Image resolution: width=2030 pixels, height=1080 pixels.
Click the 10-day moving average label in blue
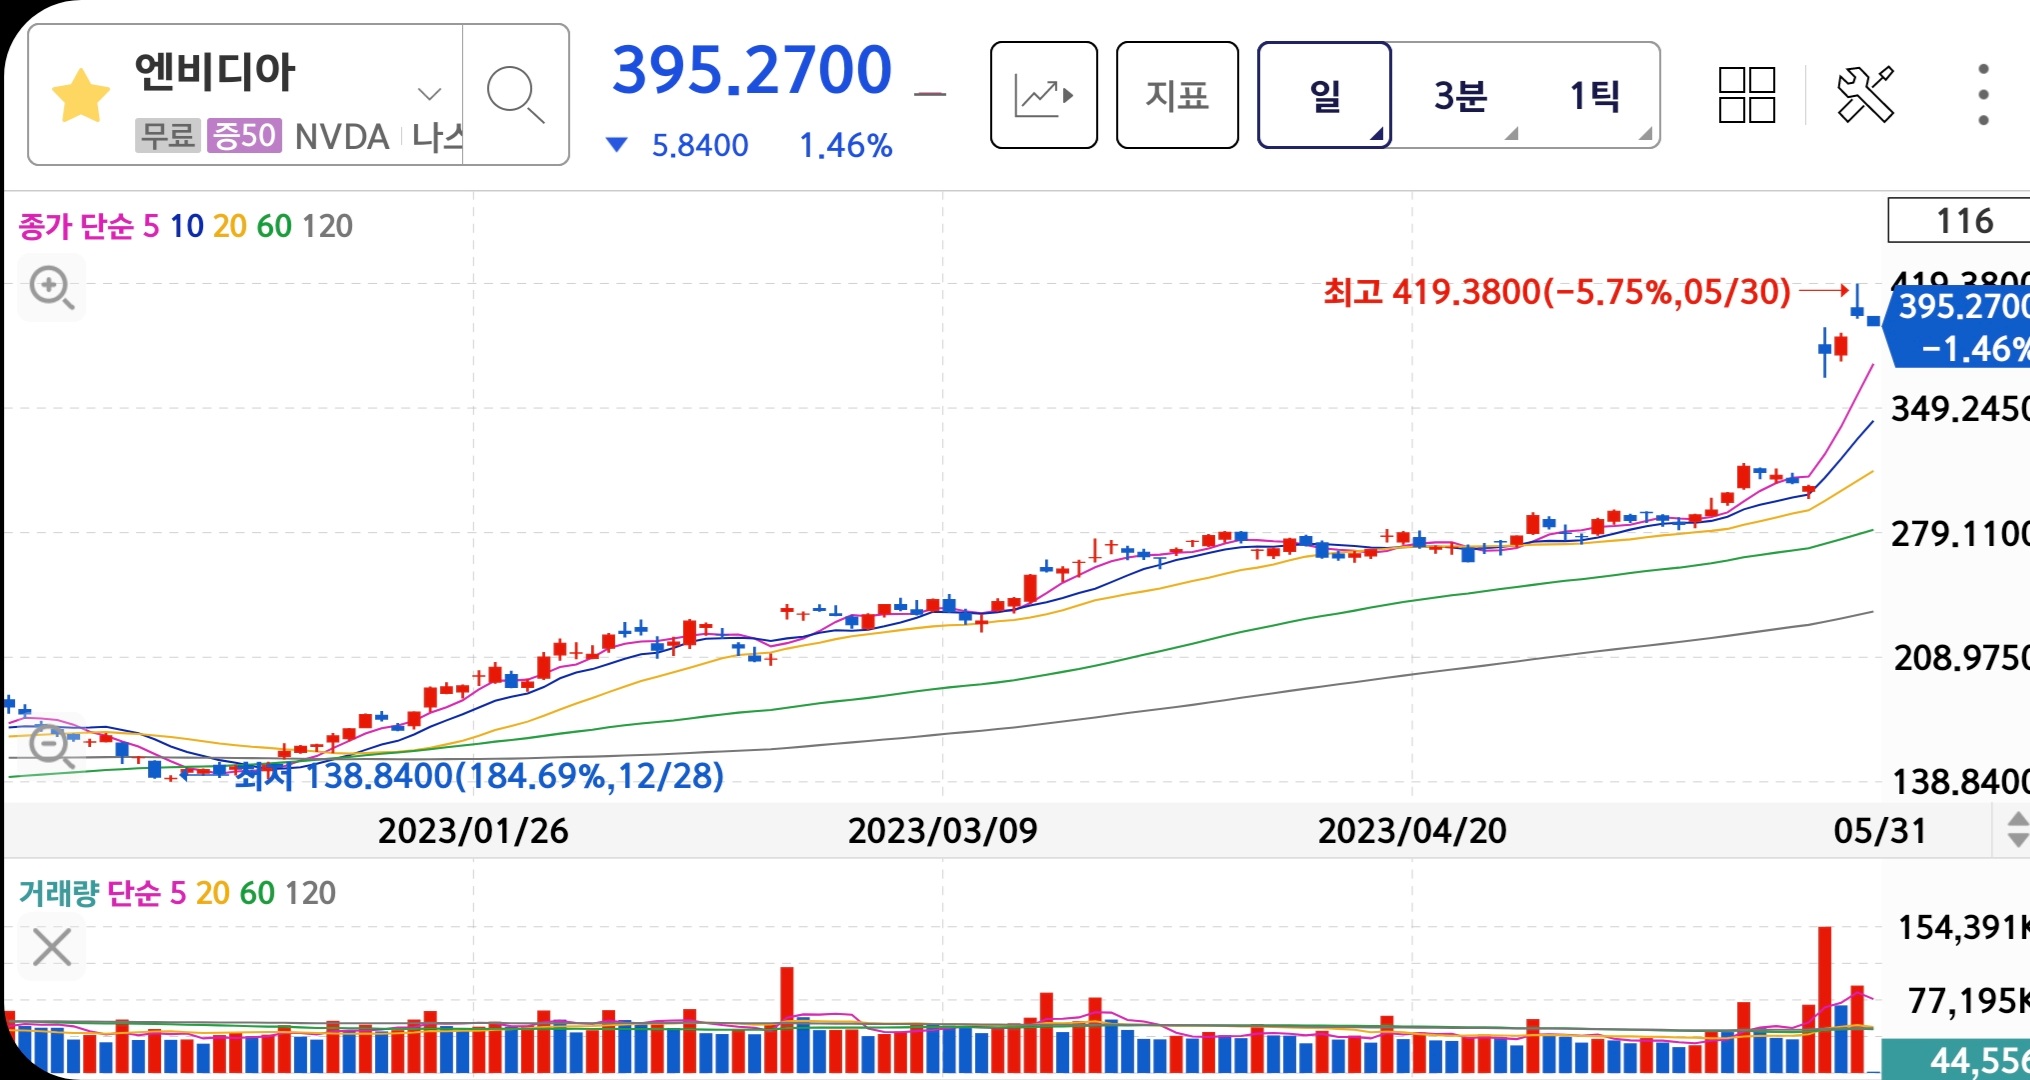(186, 226)
